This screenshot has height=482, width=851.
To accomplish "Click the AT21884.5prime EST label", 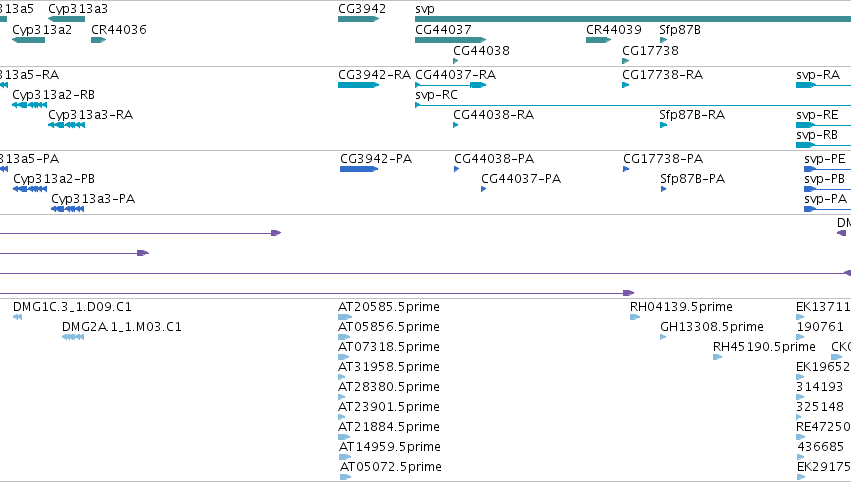I will [389, 428].
